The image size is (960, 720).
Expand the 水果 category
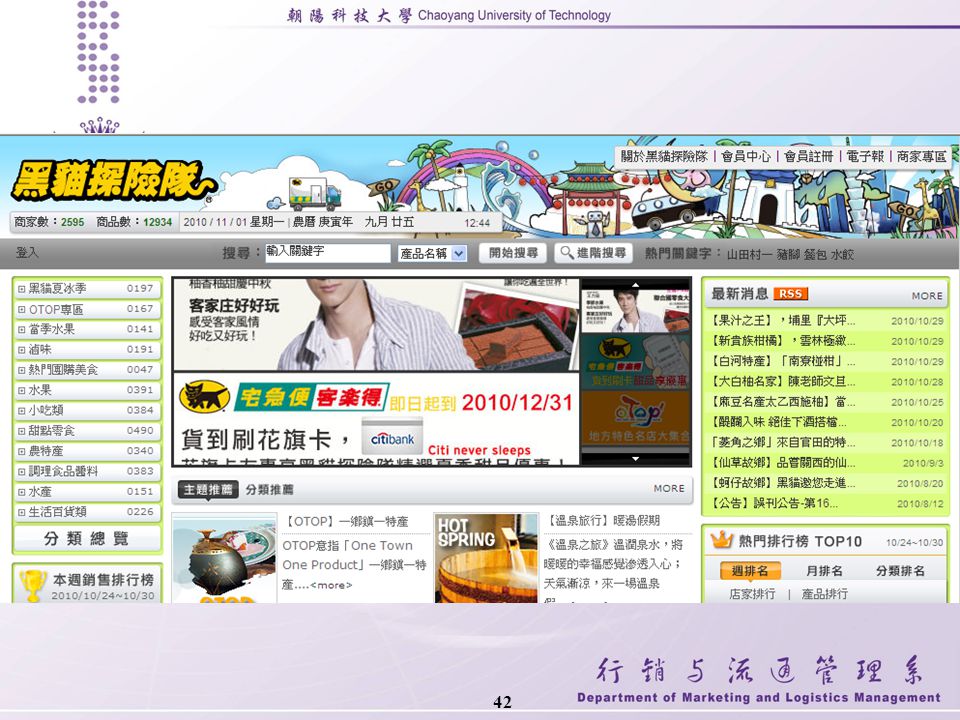[x=21, y=390]
